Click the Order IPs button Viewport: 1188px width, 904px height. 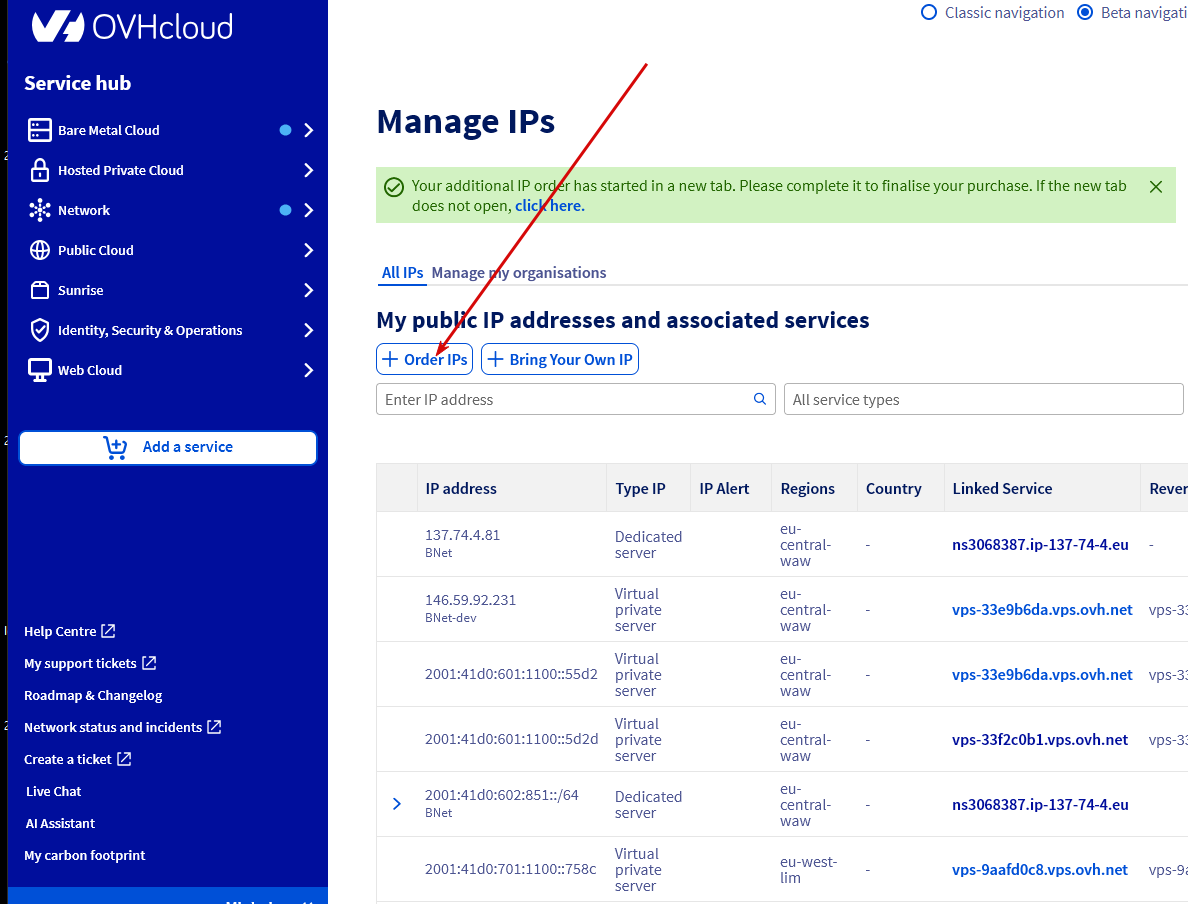(x=424, y=359)
